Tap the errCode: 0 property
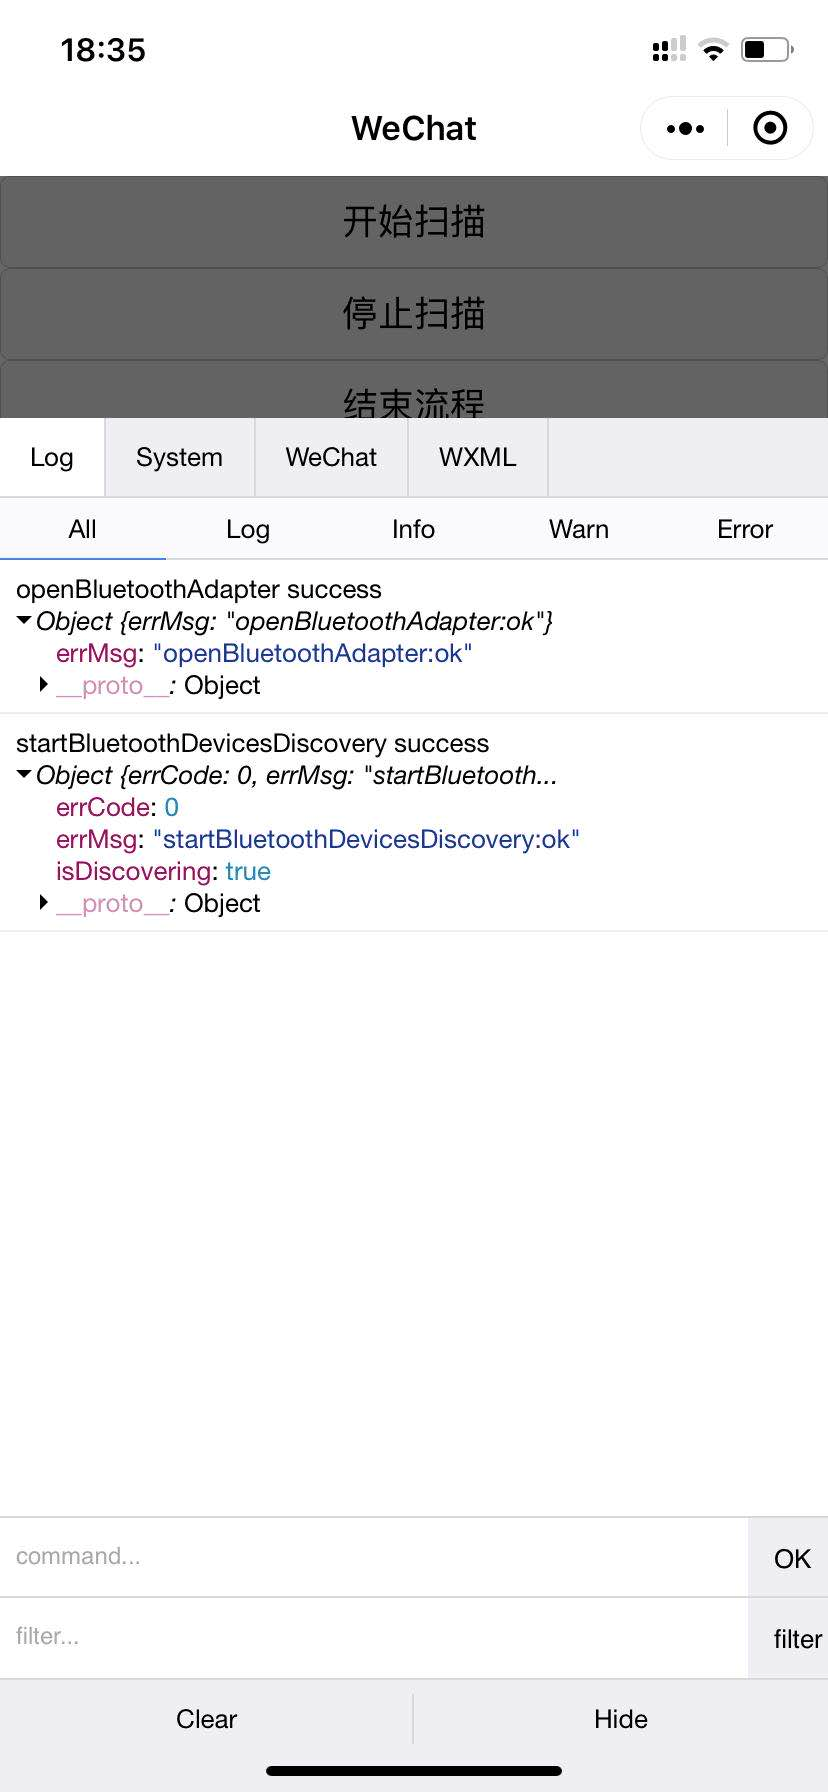 (117, 807)
